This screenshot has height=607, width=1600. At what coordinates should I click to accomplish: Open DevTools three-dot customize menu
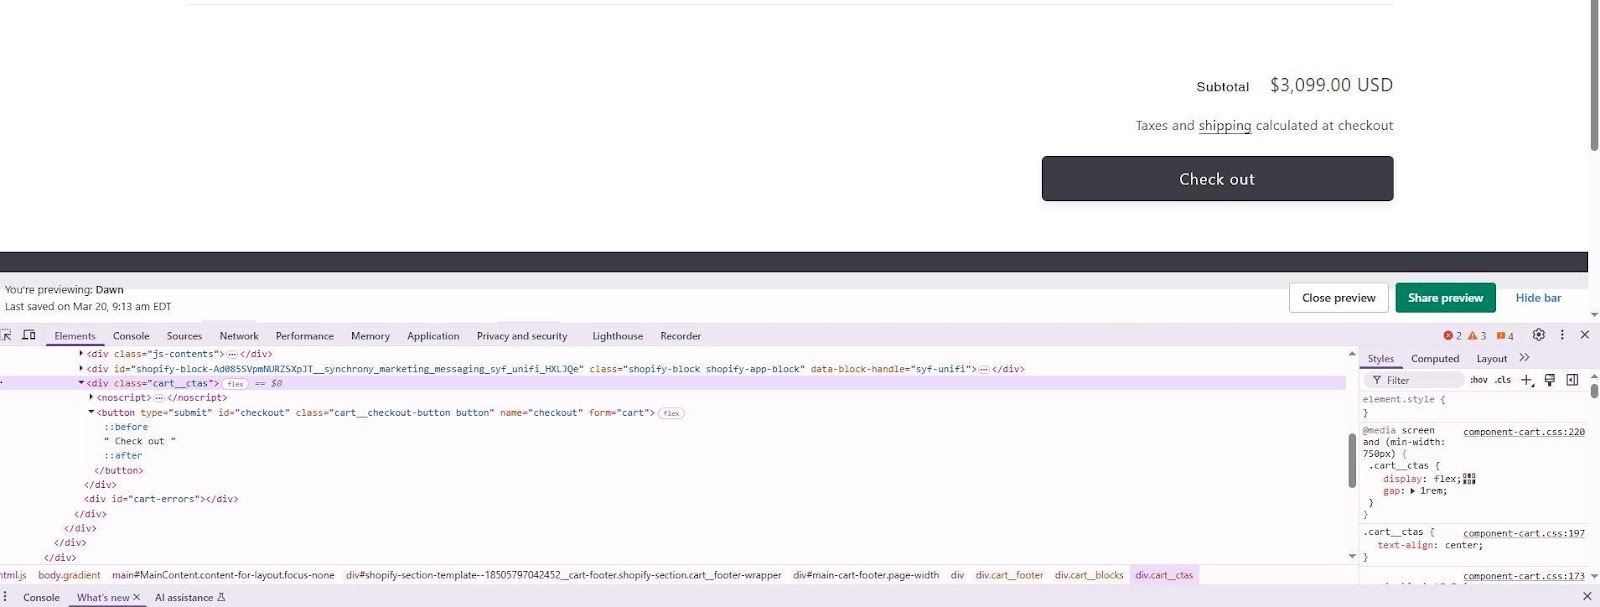[1562, 335]
